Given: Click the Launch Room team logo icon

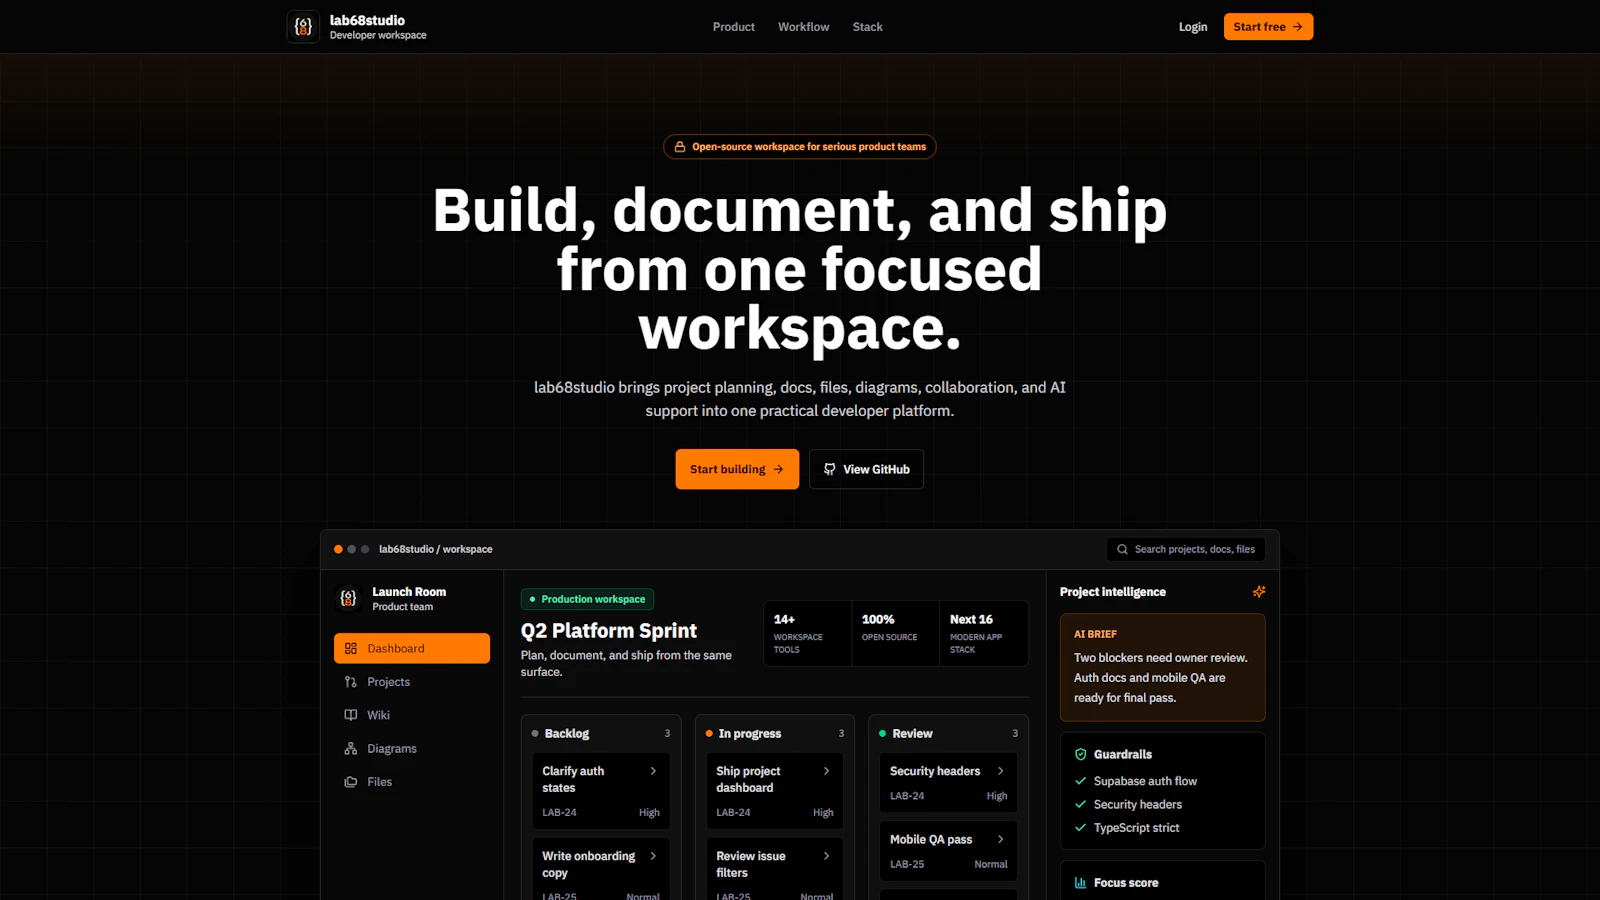Looking at the screenshot, I should [x=348, y=598].
